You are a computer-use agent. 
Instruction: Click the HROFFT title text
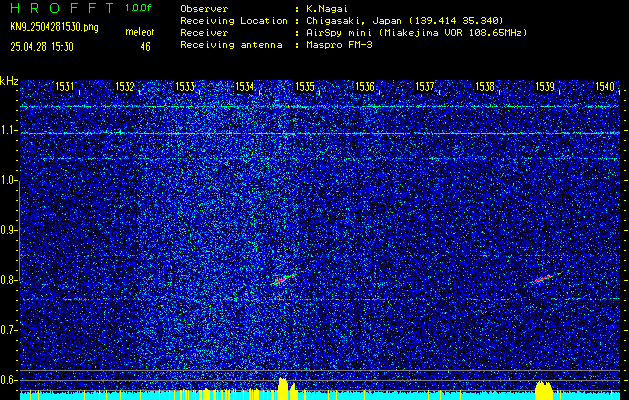(62, 8)
